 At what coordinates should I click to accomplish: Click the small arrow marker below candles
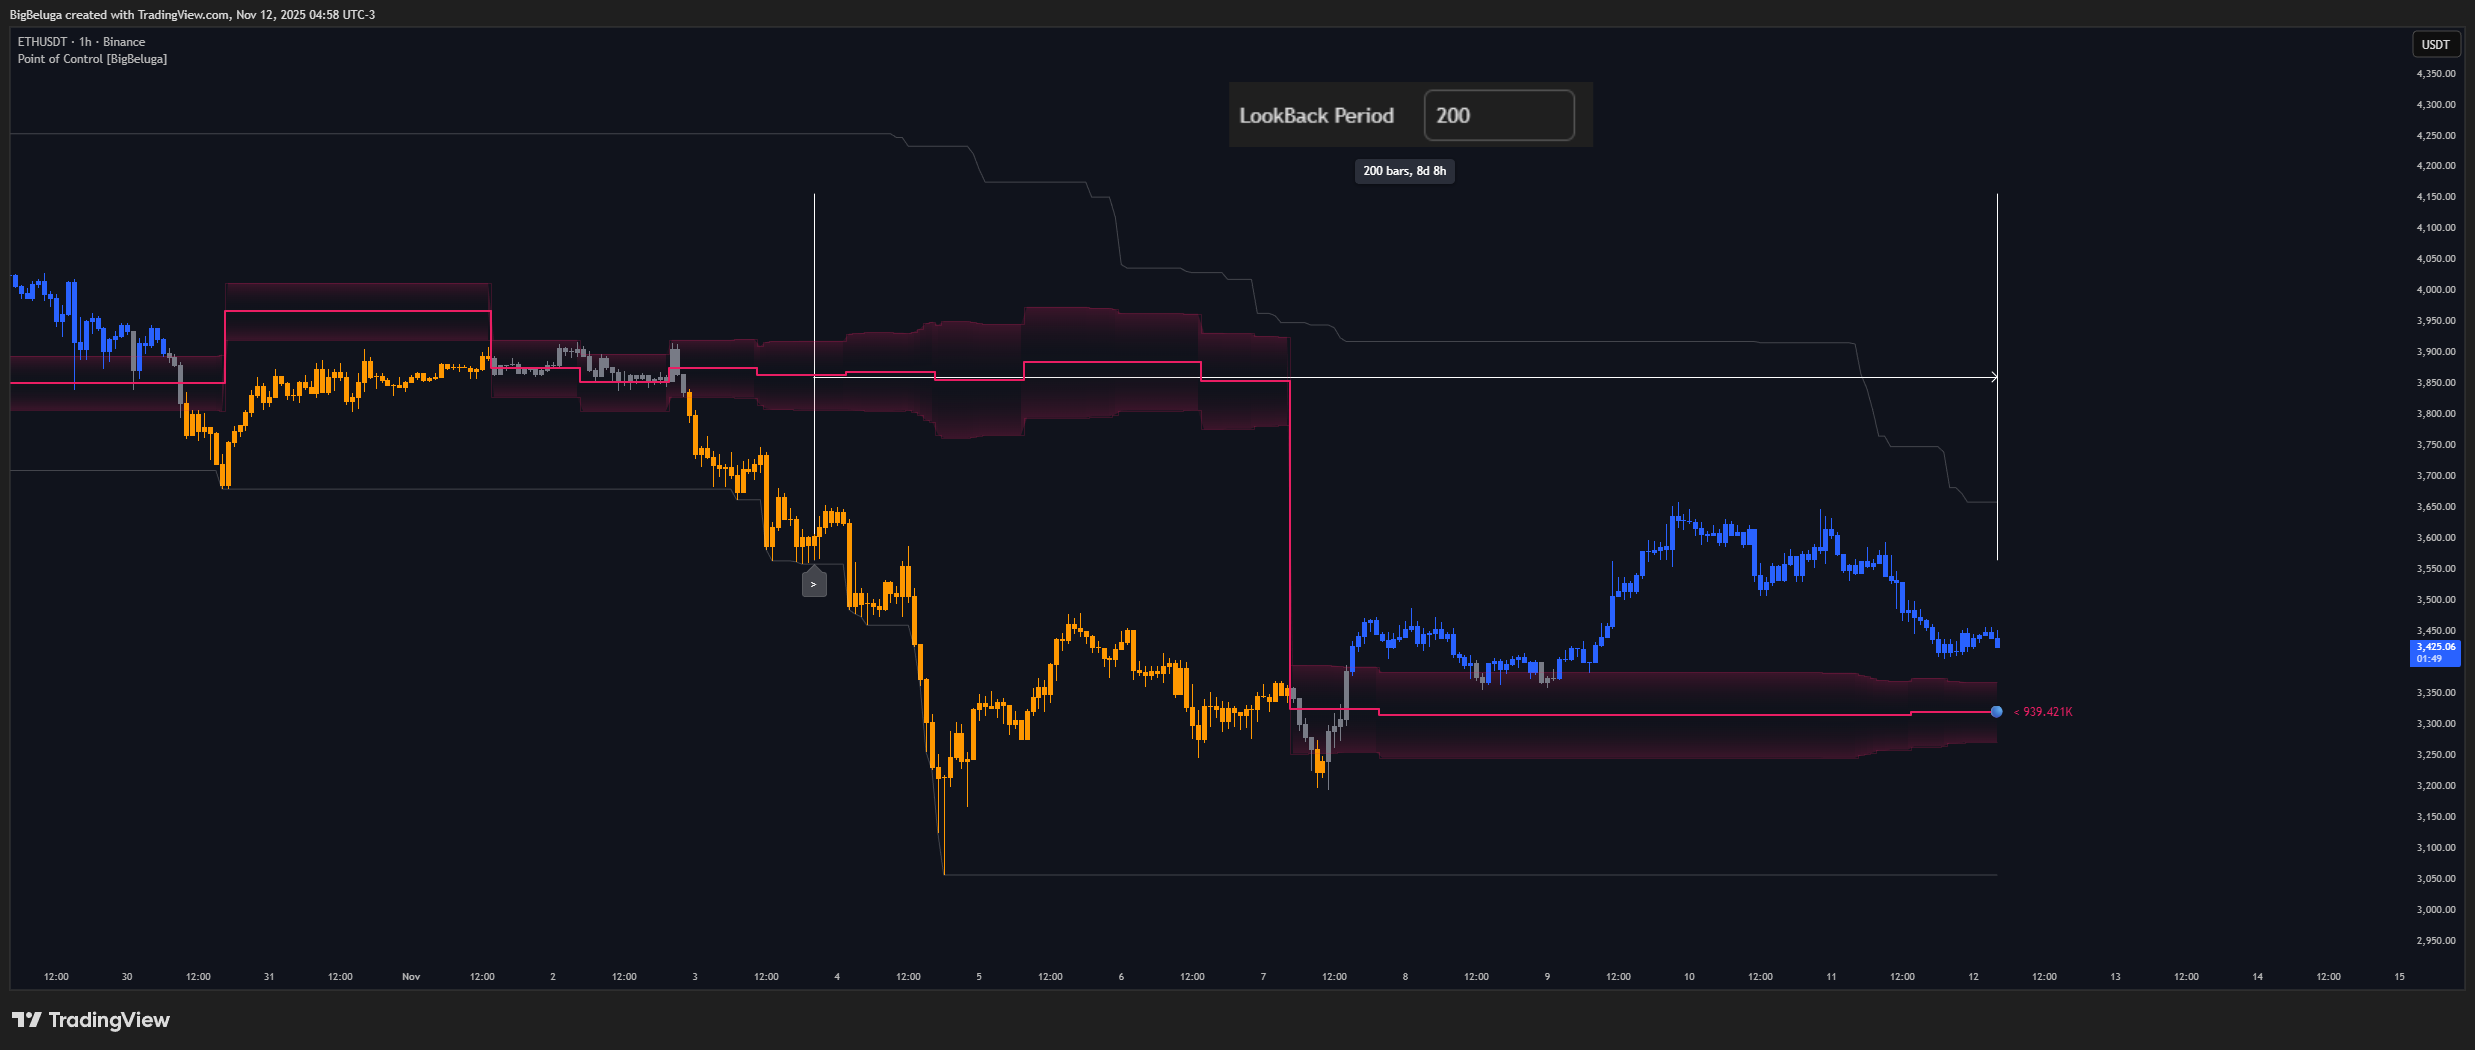pyautogui.click(x=814, y=582)
